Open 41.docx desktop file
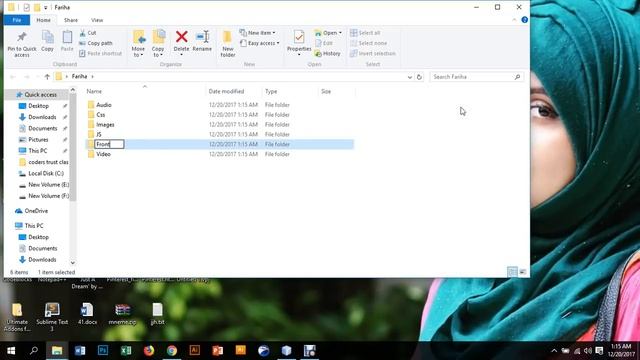 tap(87, 313)
